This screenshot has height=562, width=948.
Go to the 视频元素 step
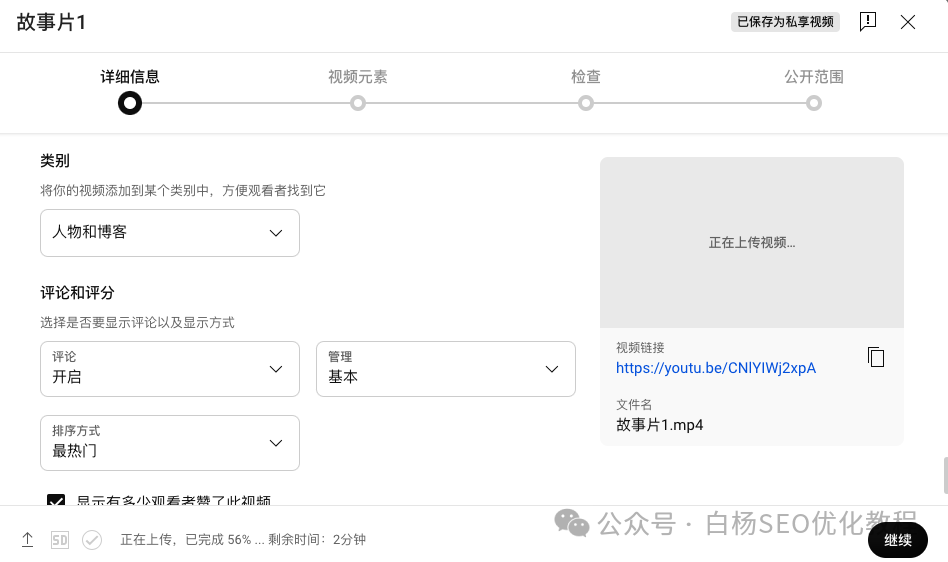click(x=357, y=103)
